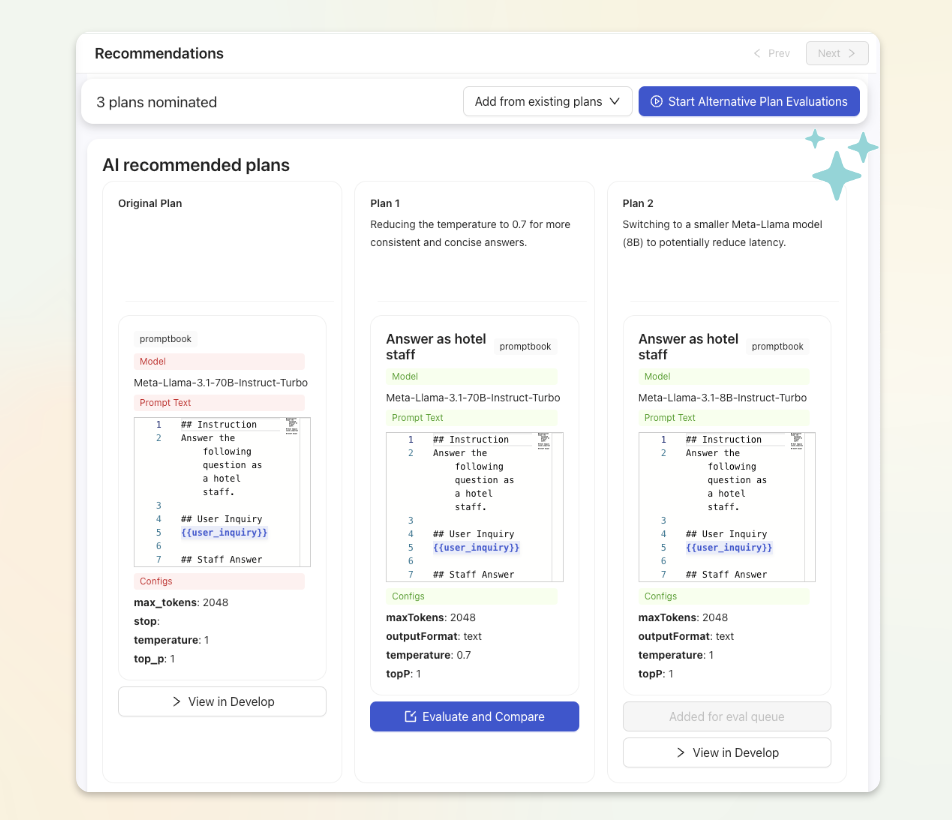952x820 pixels.
Task: Click the Evaluate and Compare icon in Plan 1
Action: [x=410, y=716]
